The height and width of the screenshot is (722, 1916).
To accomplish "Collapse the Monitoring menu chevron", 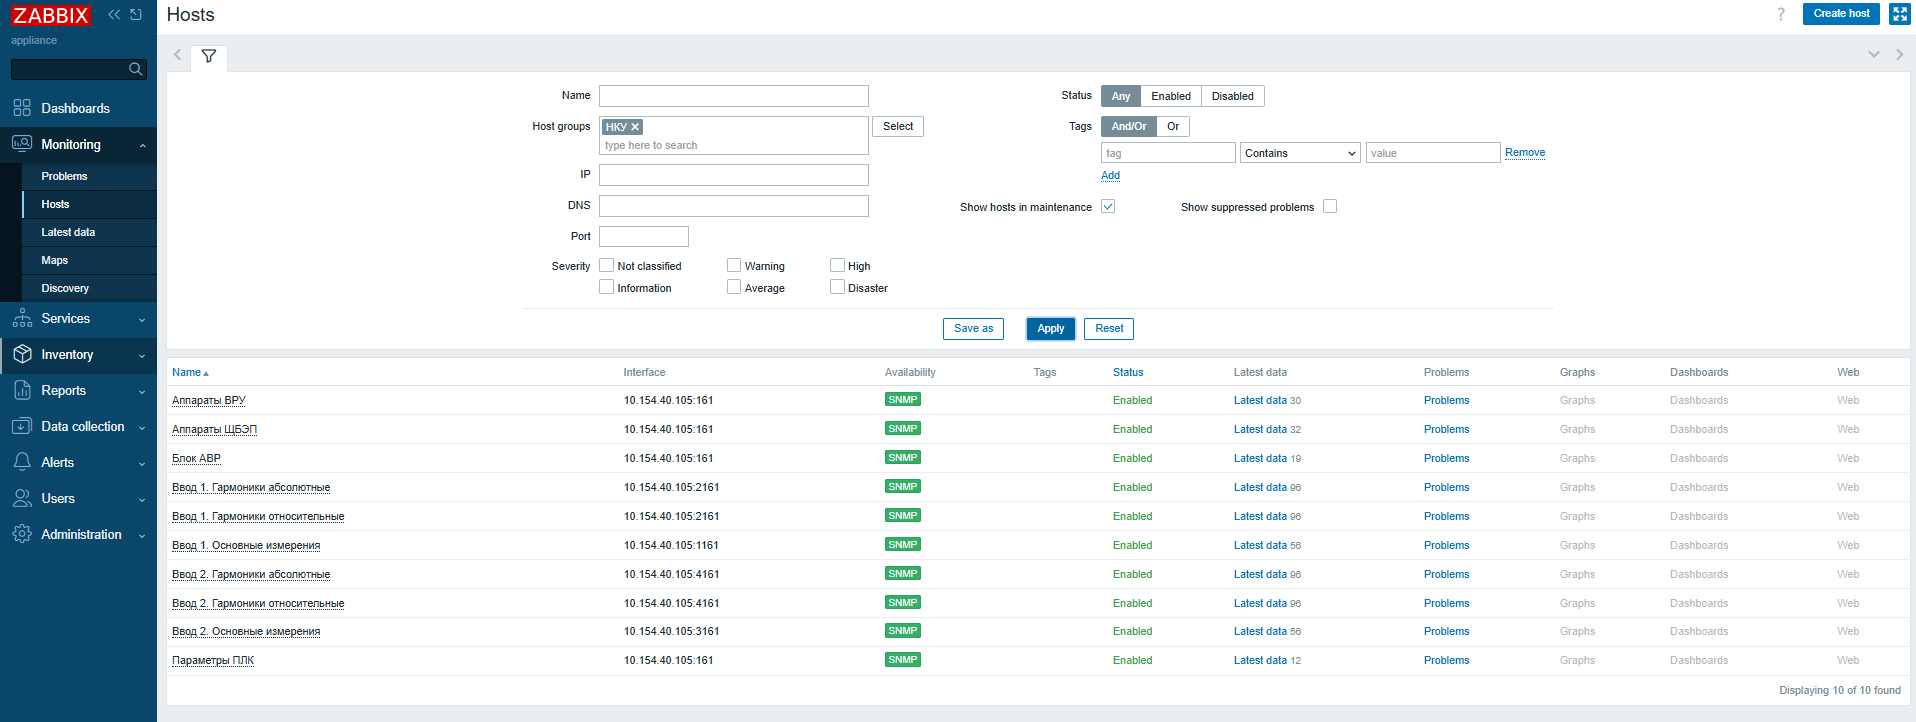I will [143, 146].
